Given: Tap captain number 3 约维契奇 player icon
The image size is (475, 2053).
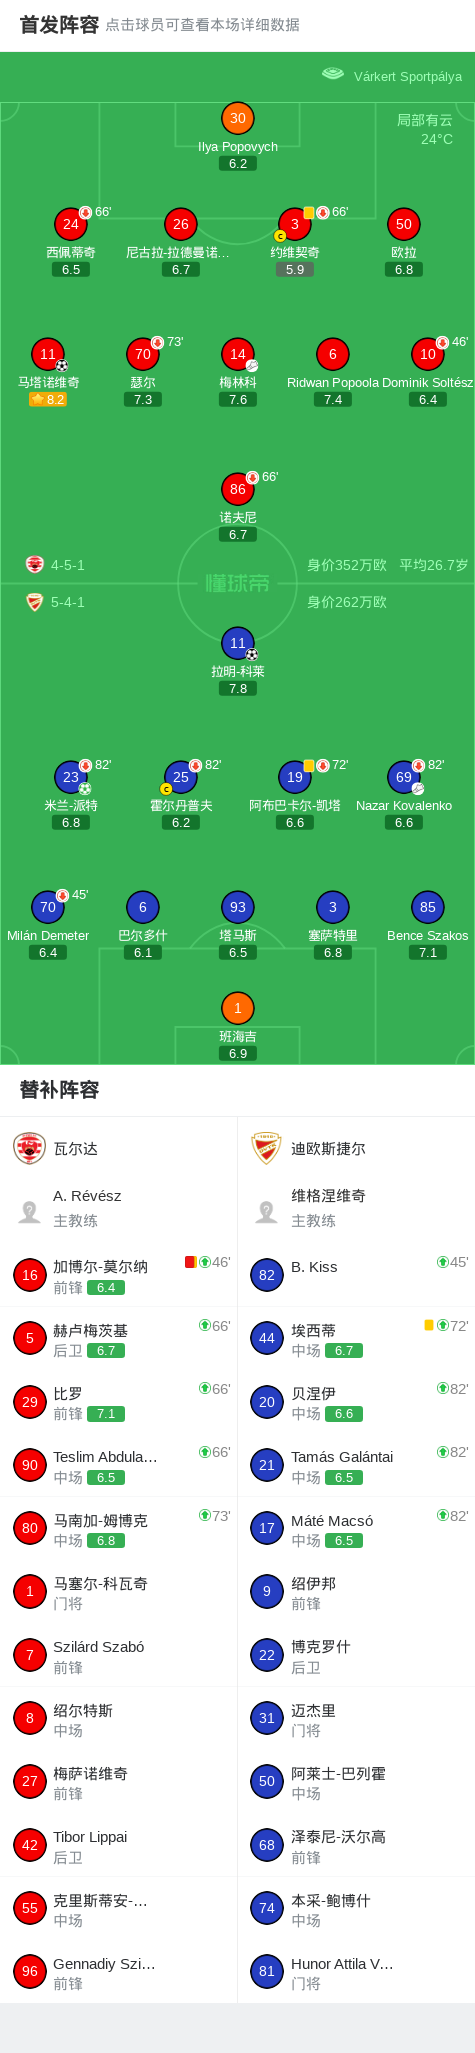Looking at the screenshot, I should click(x=295, y=224).
